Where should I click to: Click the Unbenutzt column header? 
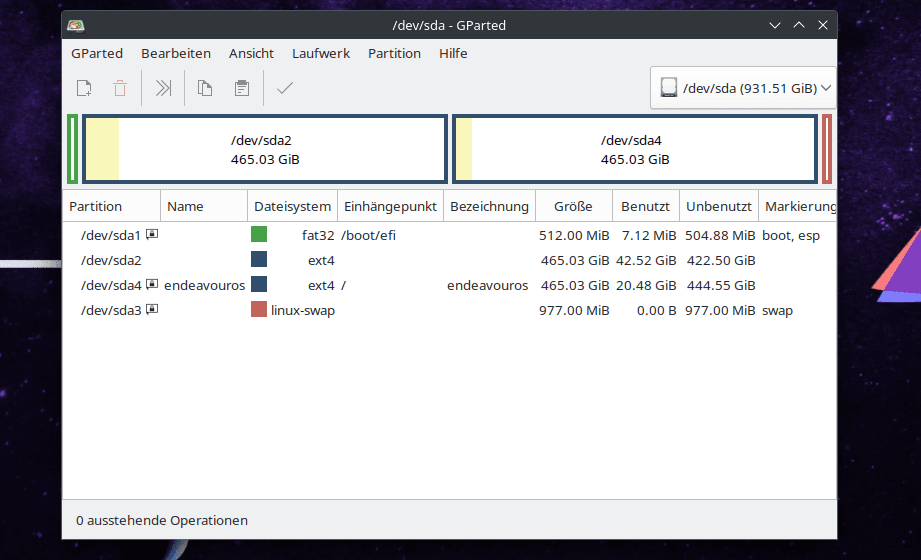(x=719, y=206)
